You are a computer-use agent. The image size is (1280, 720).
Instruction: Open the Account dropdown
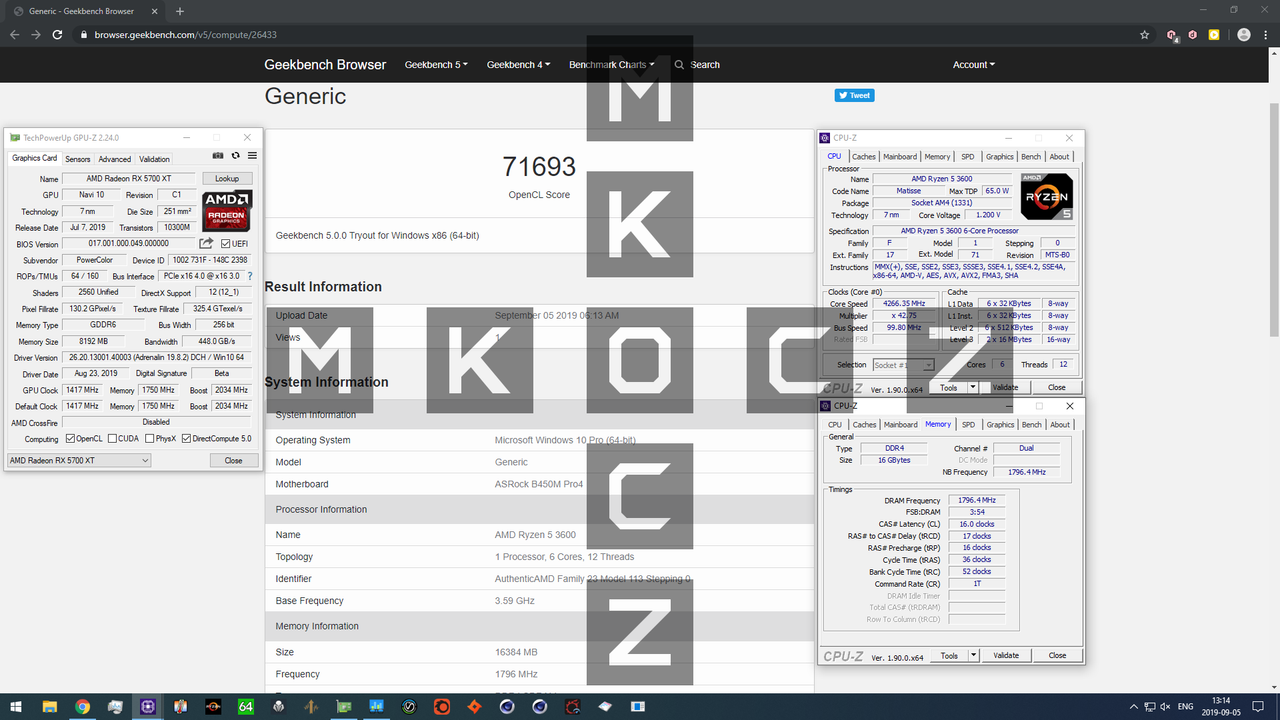point(973,64)
